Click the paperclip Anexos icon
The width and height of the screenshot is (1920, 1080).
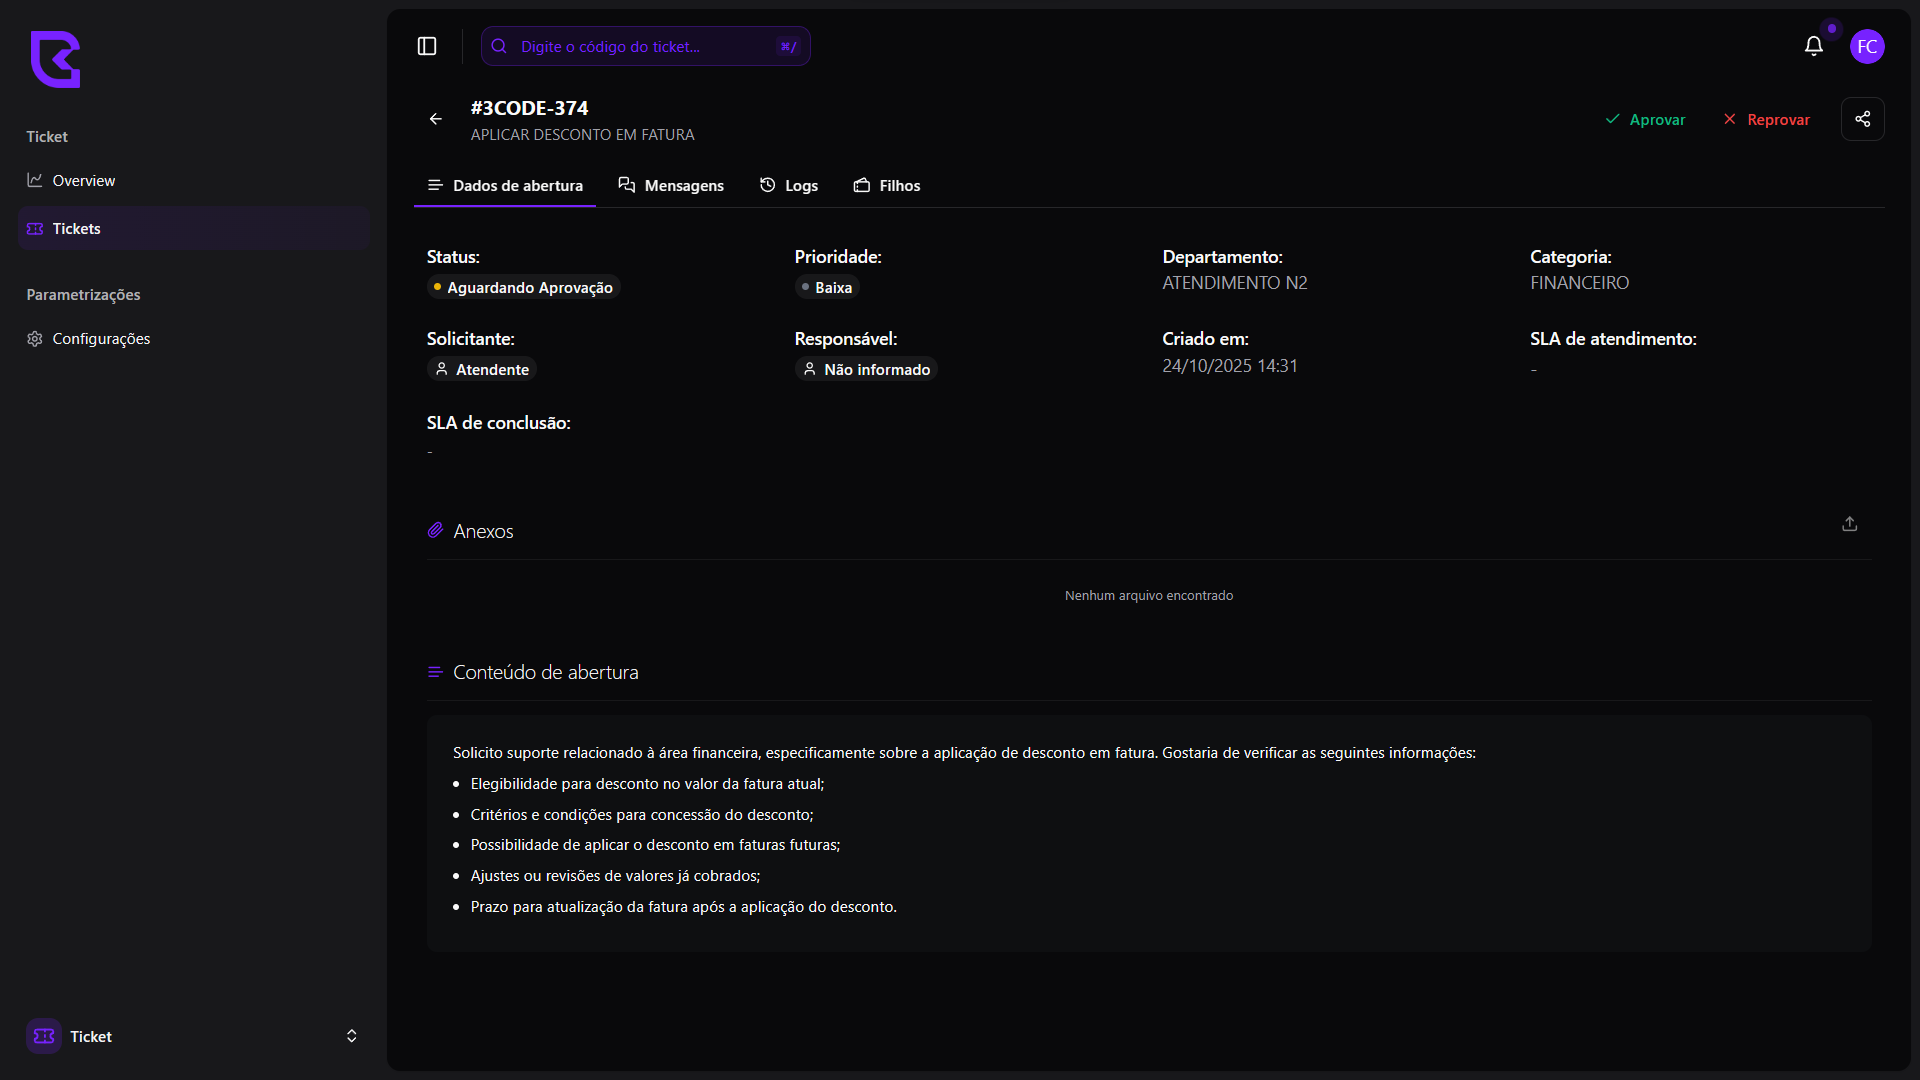pos(435,531)
